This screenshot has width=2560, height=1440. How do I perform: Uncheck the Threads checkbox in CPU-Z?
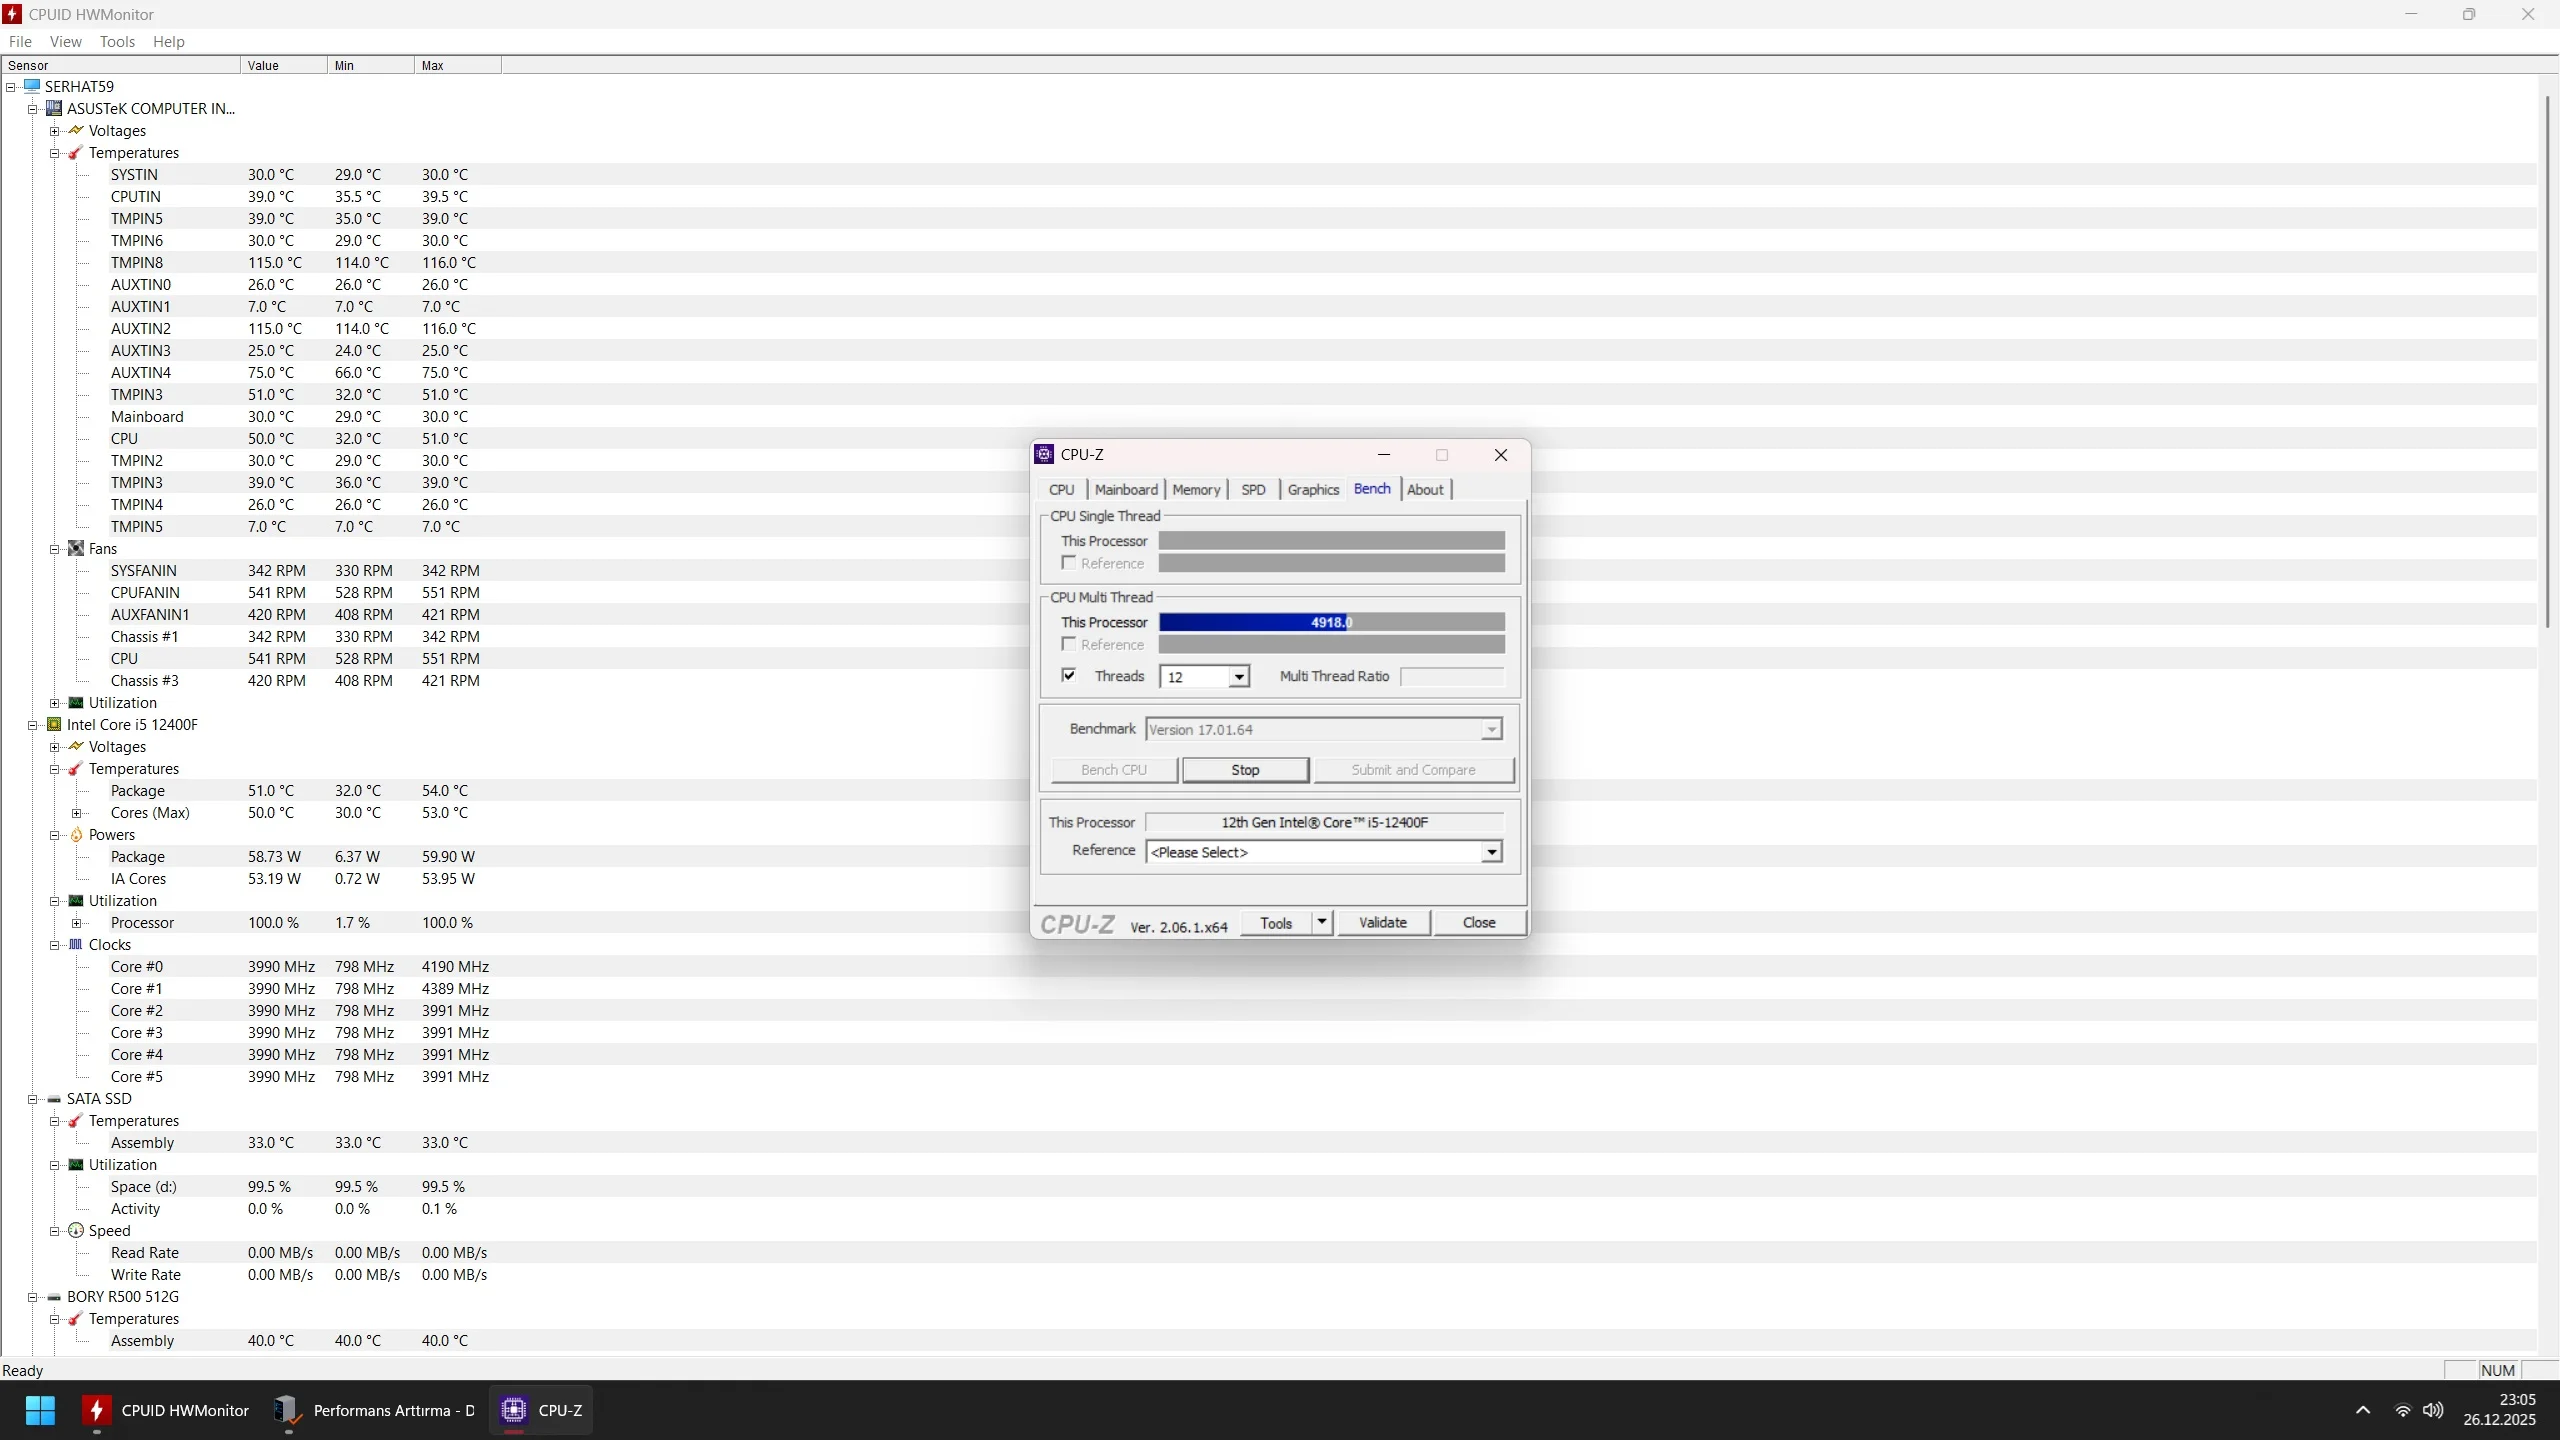(x=1068, y=676)
